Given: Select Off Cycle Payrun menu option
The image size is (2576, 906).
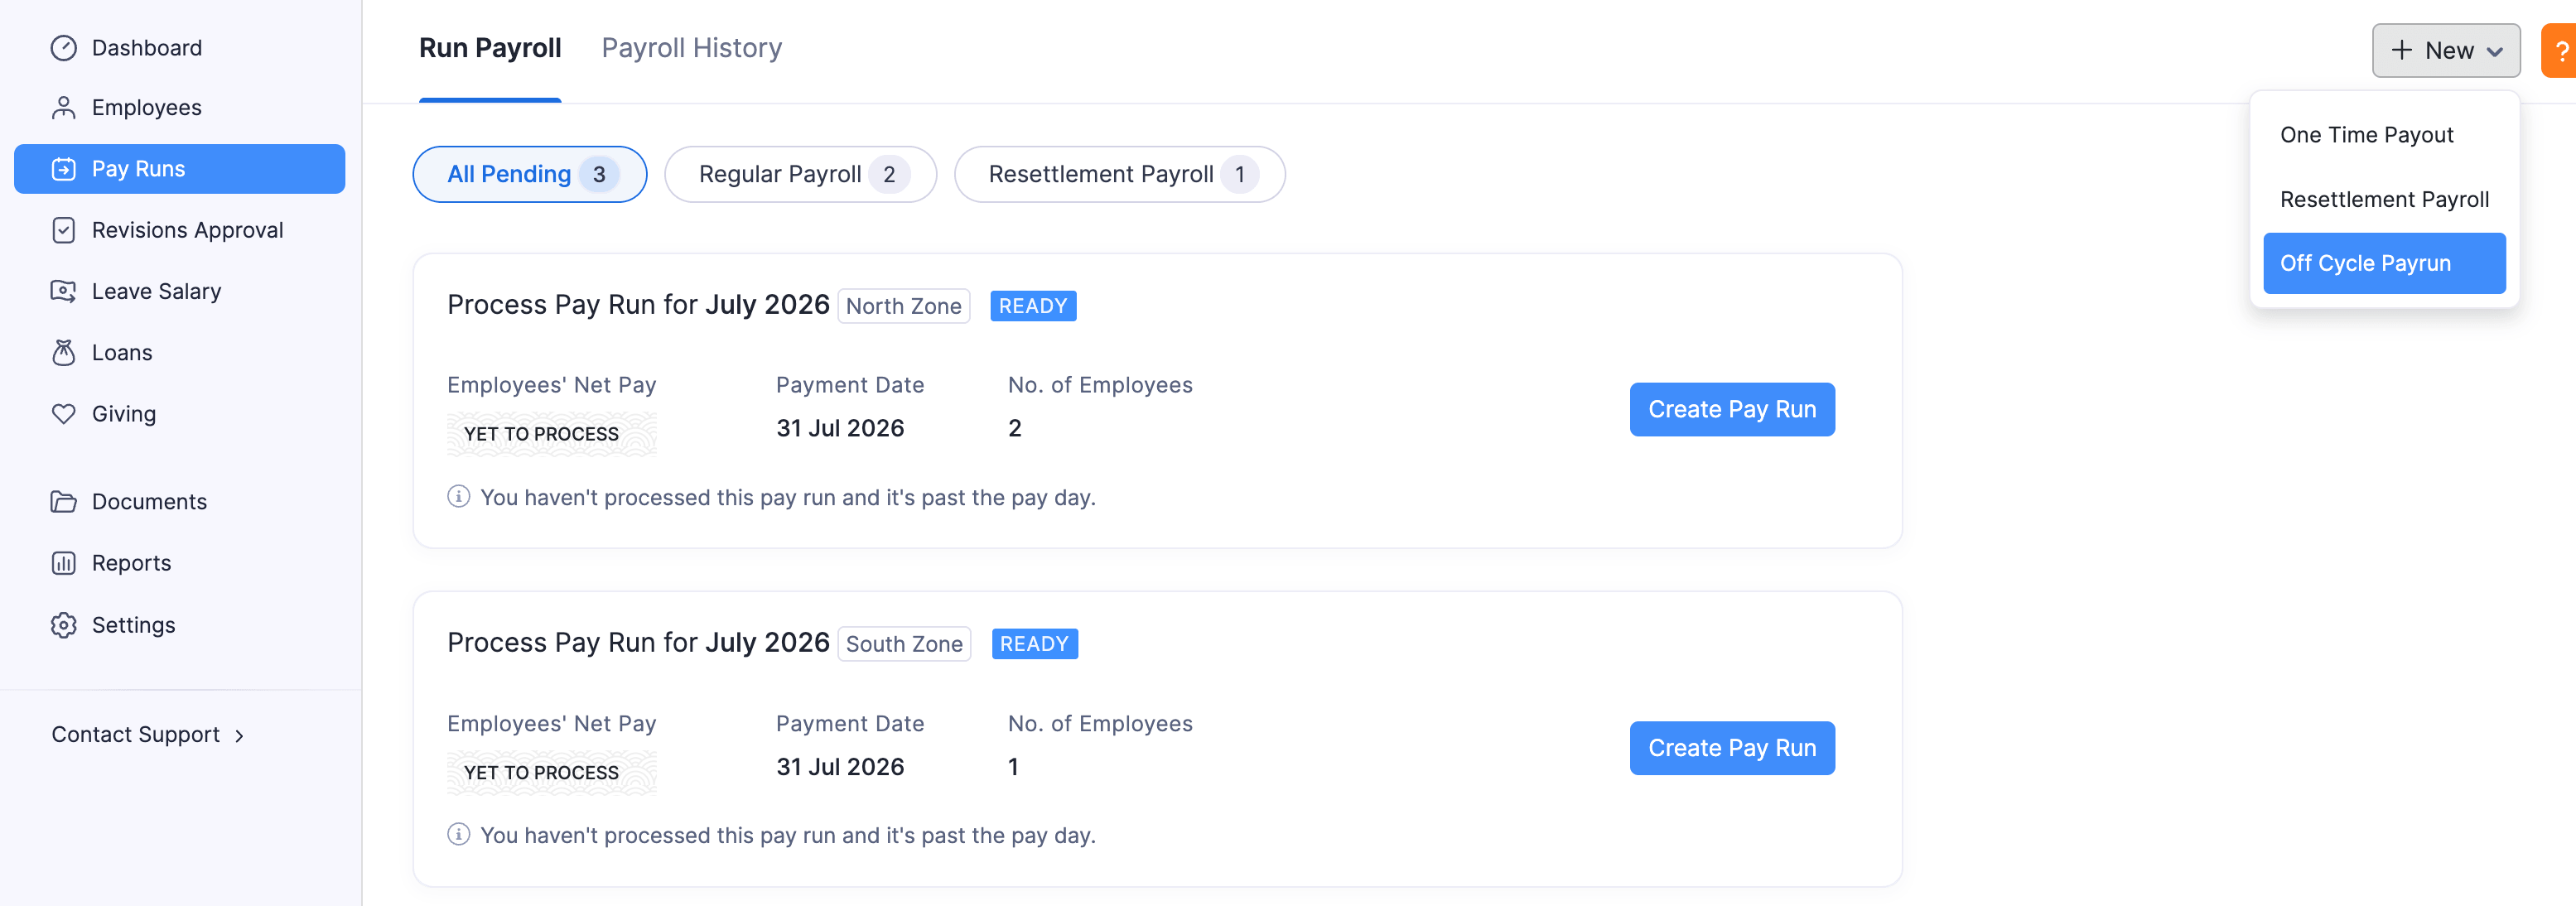Looking at the screenshot, I should click(2384, 263).
